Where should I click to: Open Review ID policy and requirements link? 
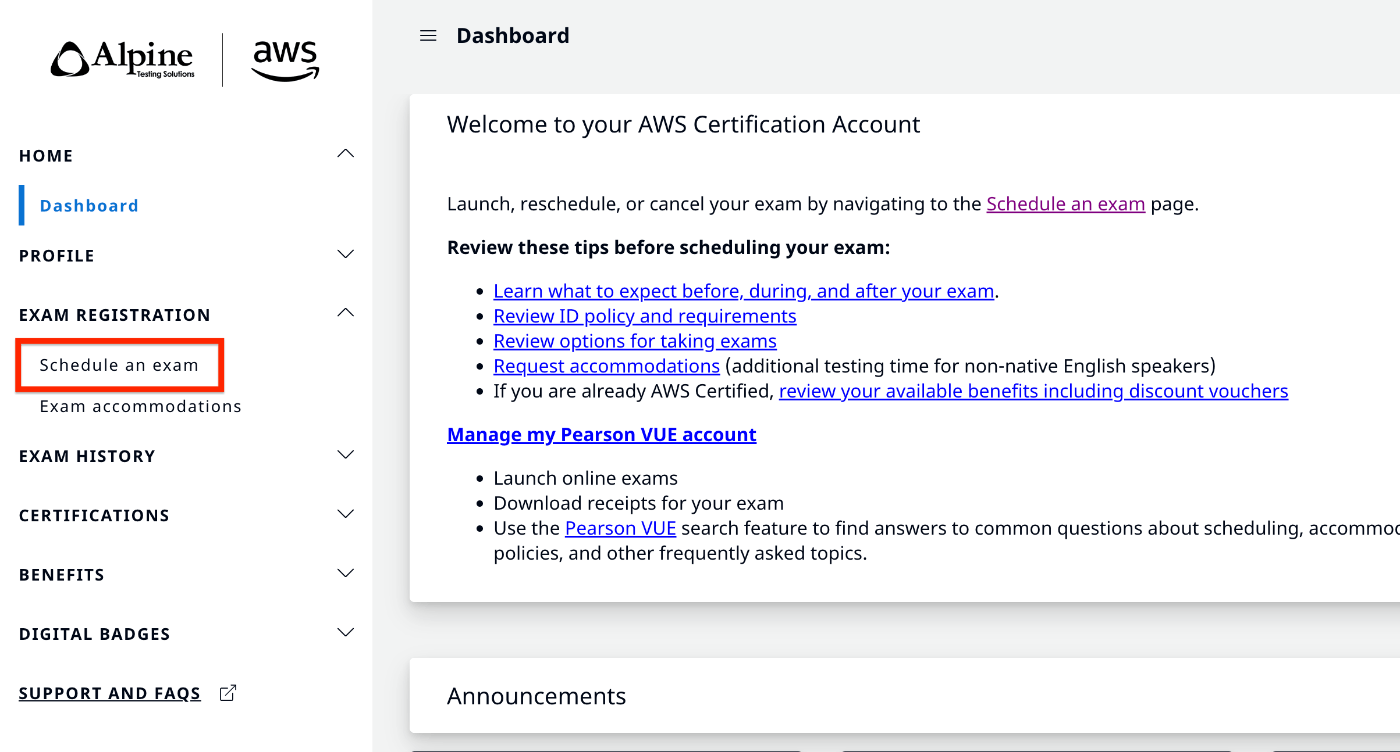(645, 316)
